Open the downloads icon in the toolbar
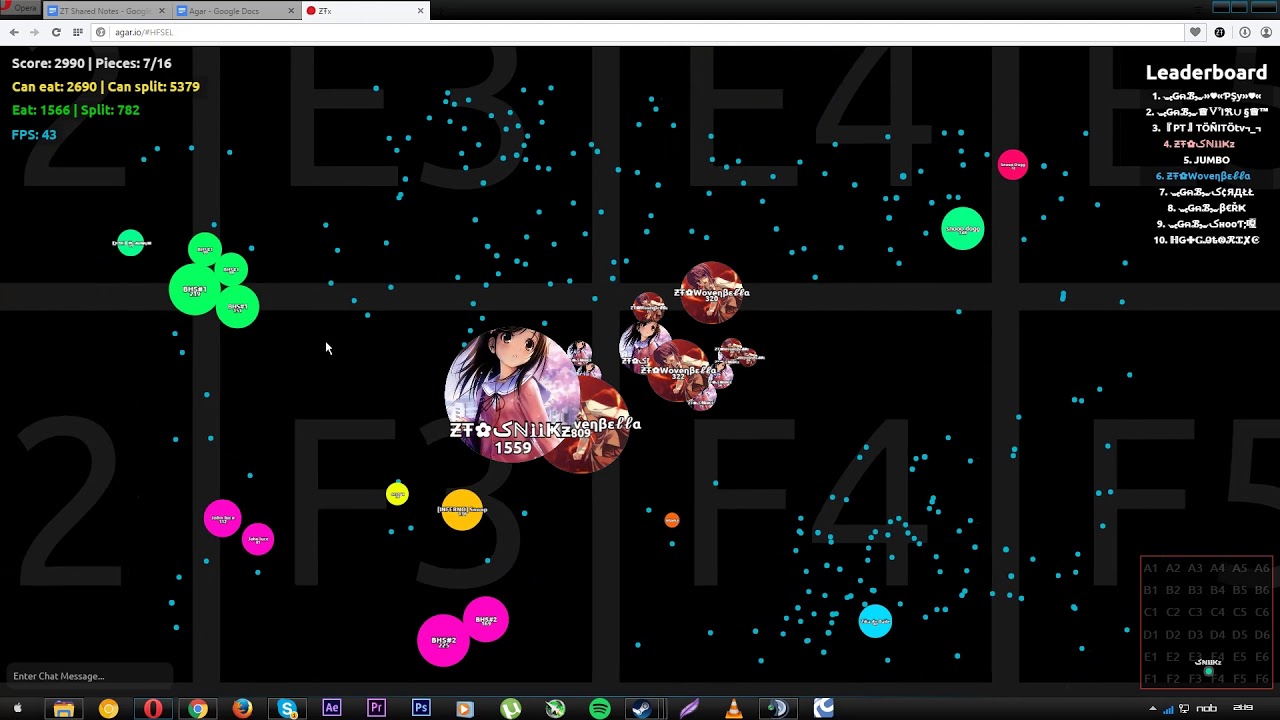Screen dimensions: 1280x720 [x=1245, y=32]
